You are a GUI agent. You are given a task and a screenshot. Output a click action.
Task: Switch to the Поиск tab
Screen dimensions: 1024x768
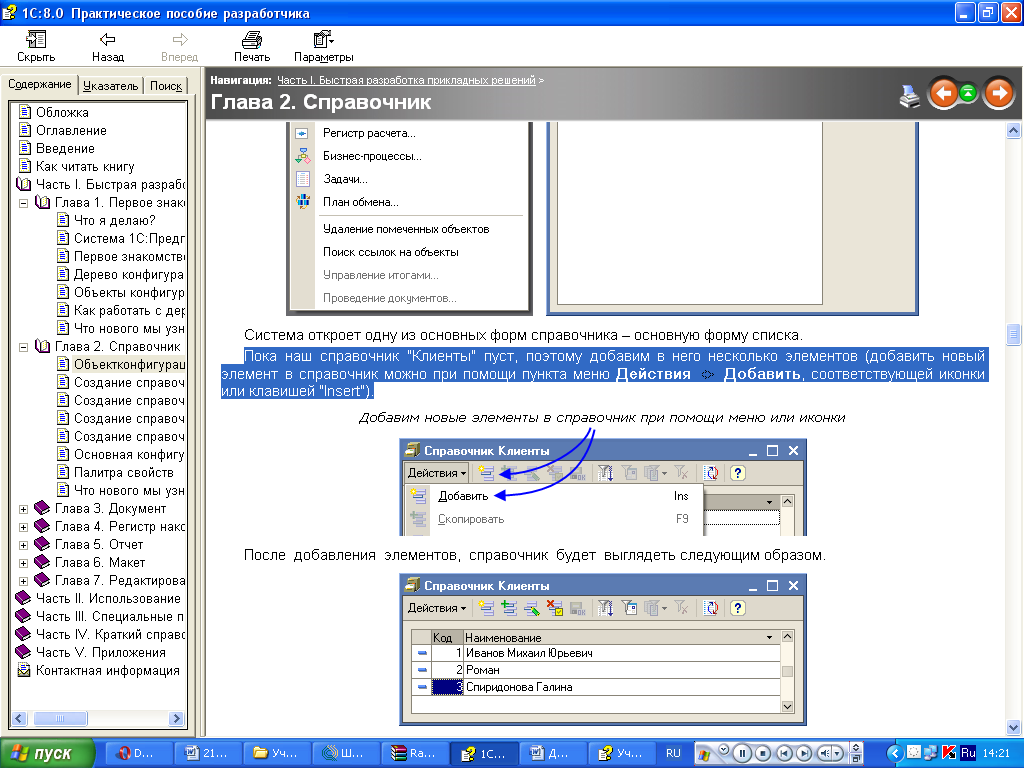(166, 86)
